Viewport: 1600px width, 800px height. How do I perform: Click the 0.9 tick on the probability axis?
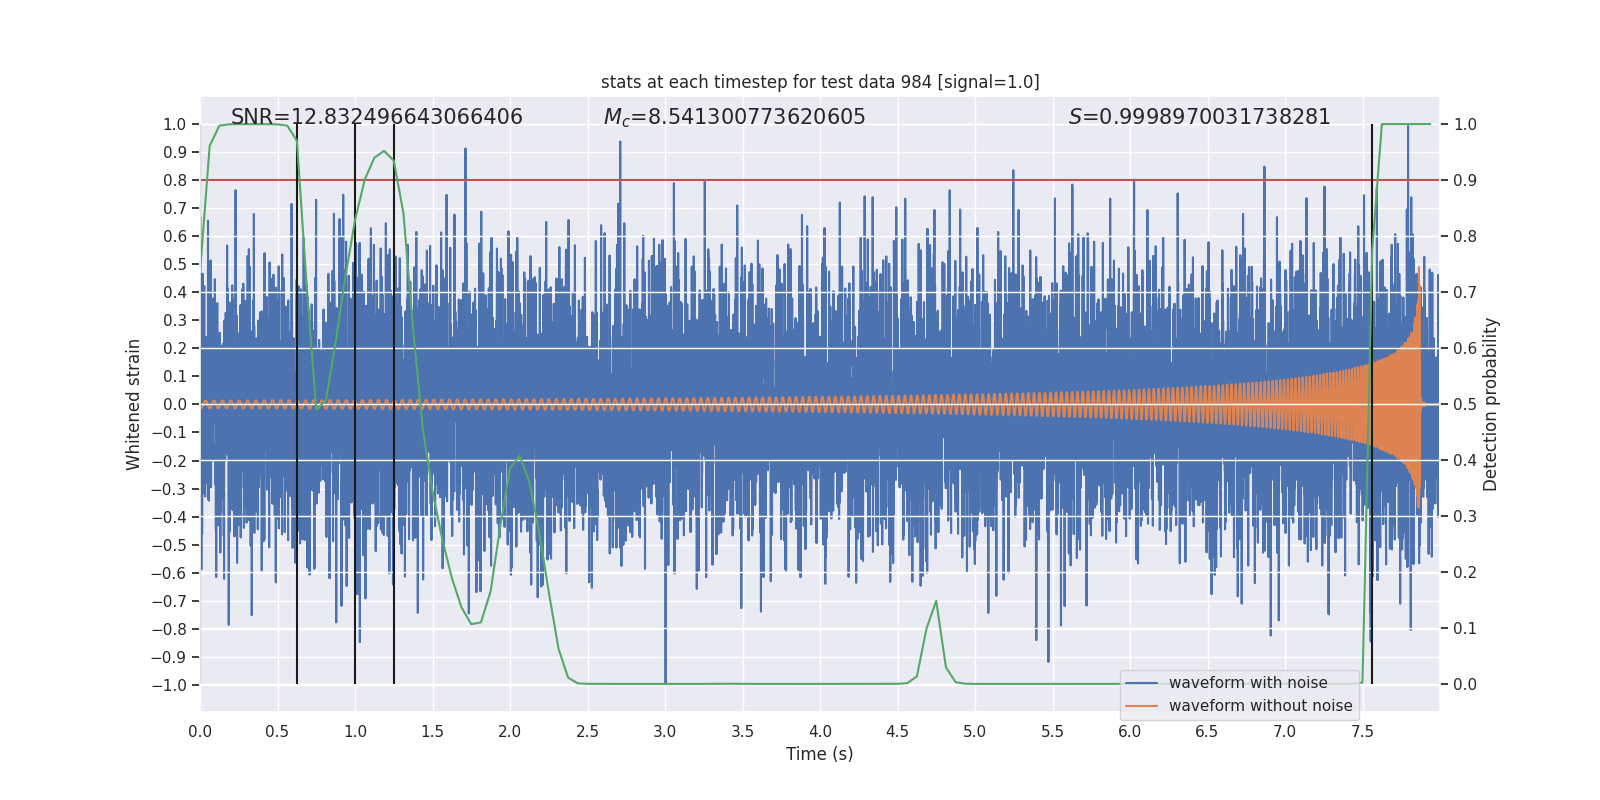(1465, 181)
